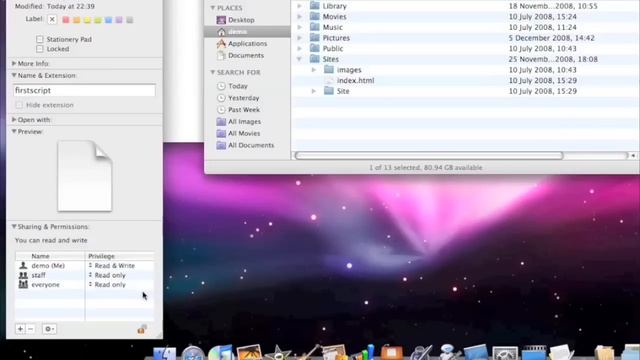The image size is (640, 360).
Task: Click the document preview thumbnail
Action: (x=84, y=176)
